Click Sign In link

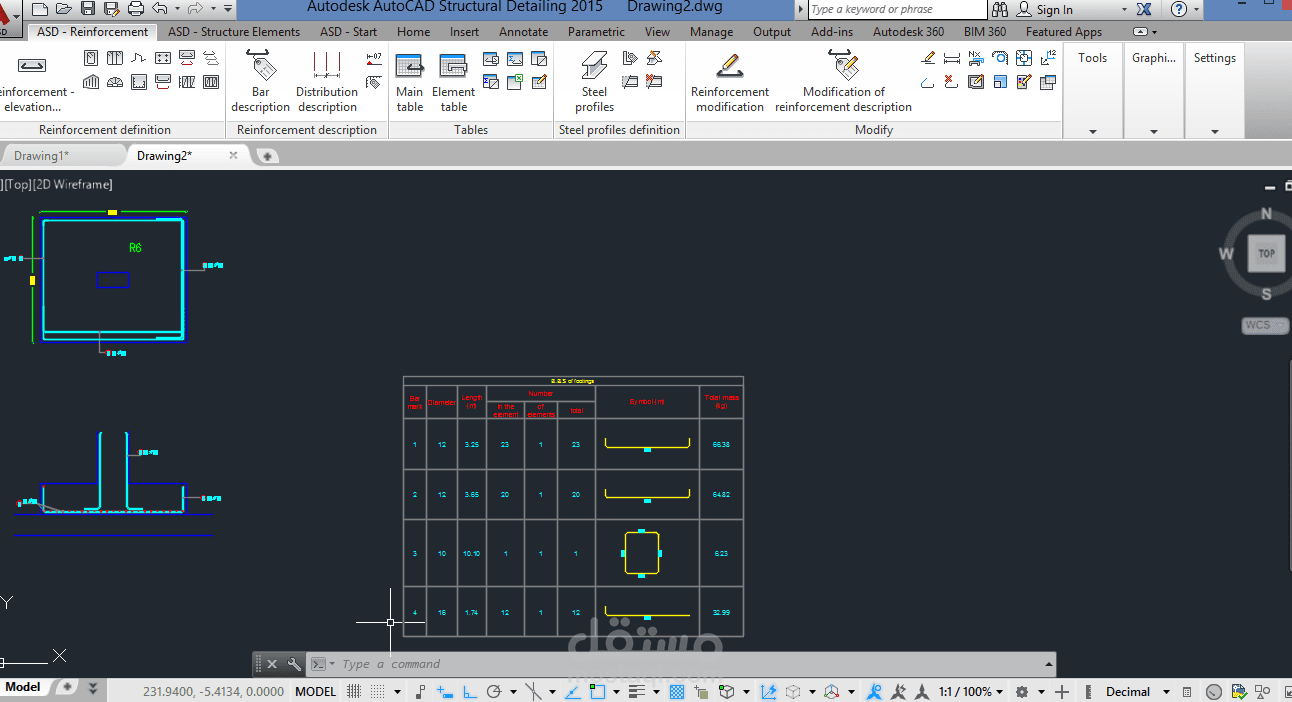pyautogui.click(x=1054, y=9)
